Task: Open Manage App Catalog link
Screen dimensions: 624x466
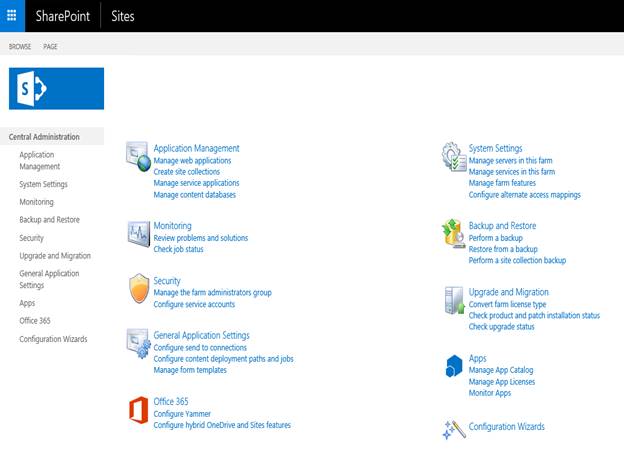Action: (x=502, y=370)
